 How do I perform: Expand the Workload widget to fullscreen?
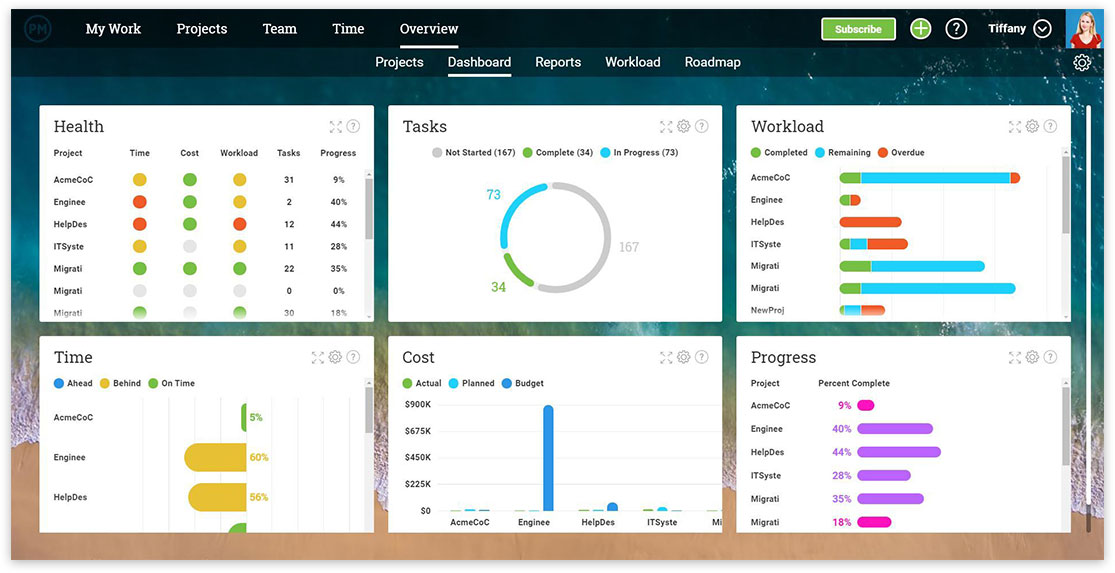coord(1015,127)
